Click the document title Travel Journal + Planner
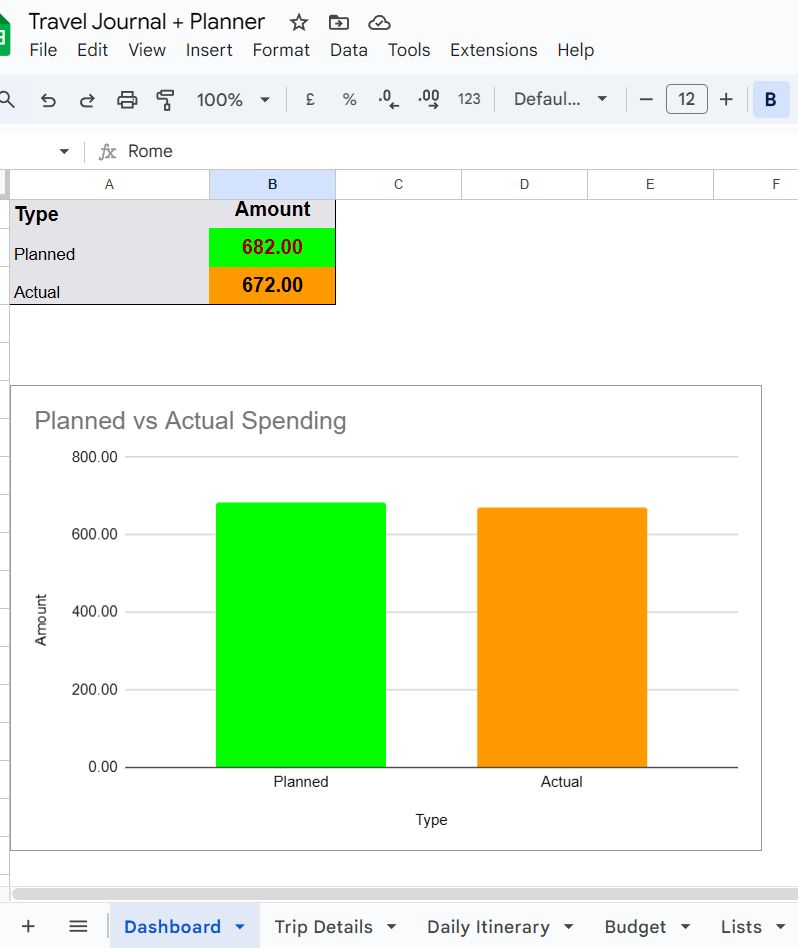Screen dimensions: 798x949 [147, 22]
